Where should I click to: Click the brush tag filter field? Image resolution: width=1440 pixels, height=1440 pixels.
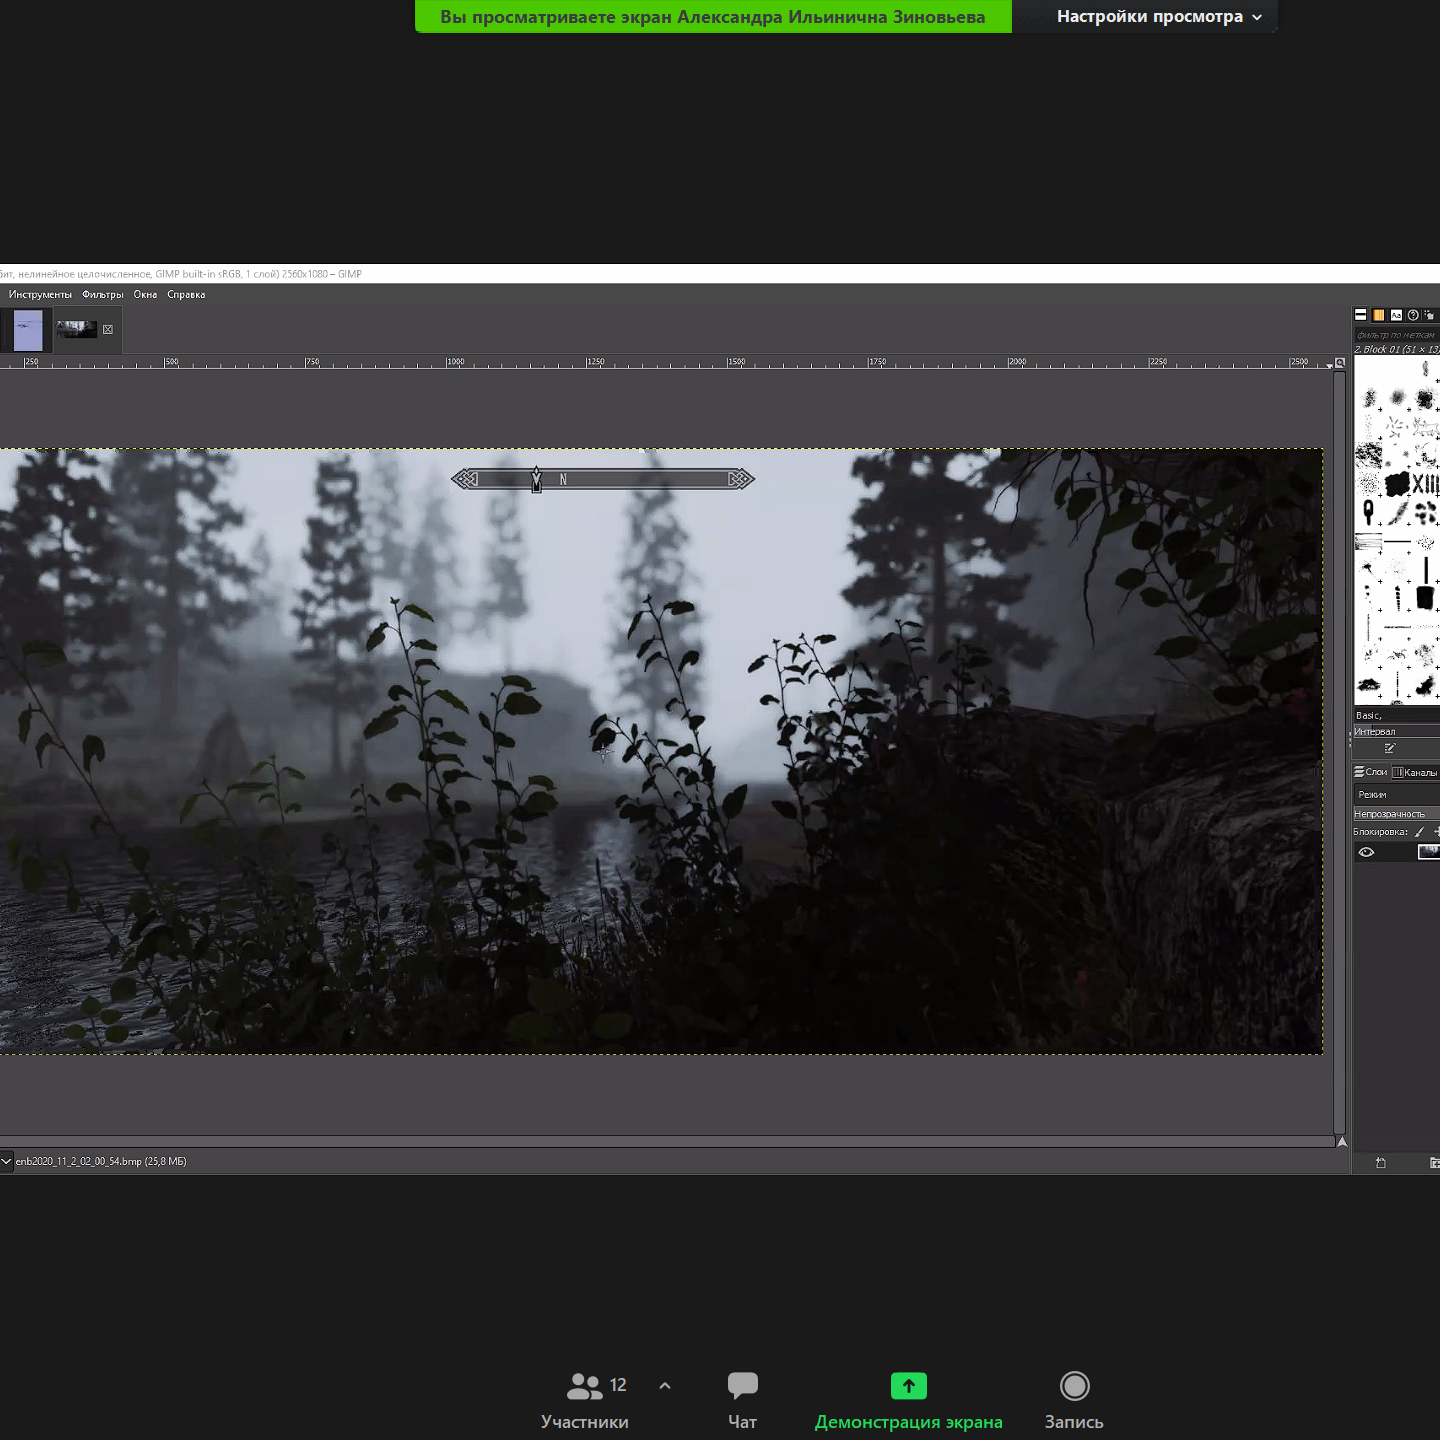(1397, 335)
